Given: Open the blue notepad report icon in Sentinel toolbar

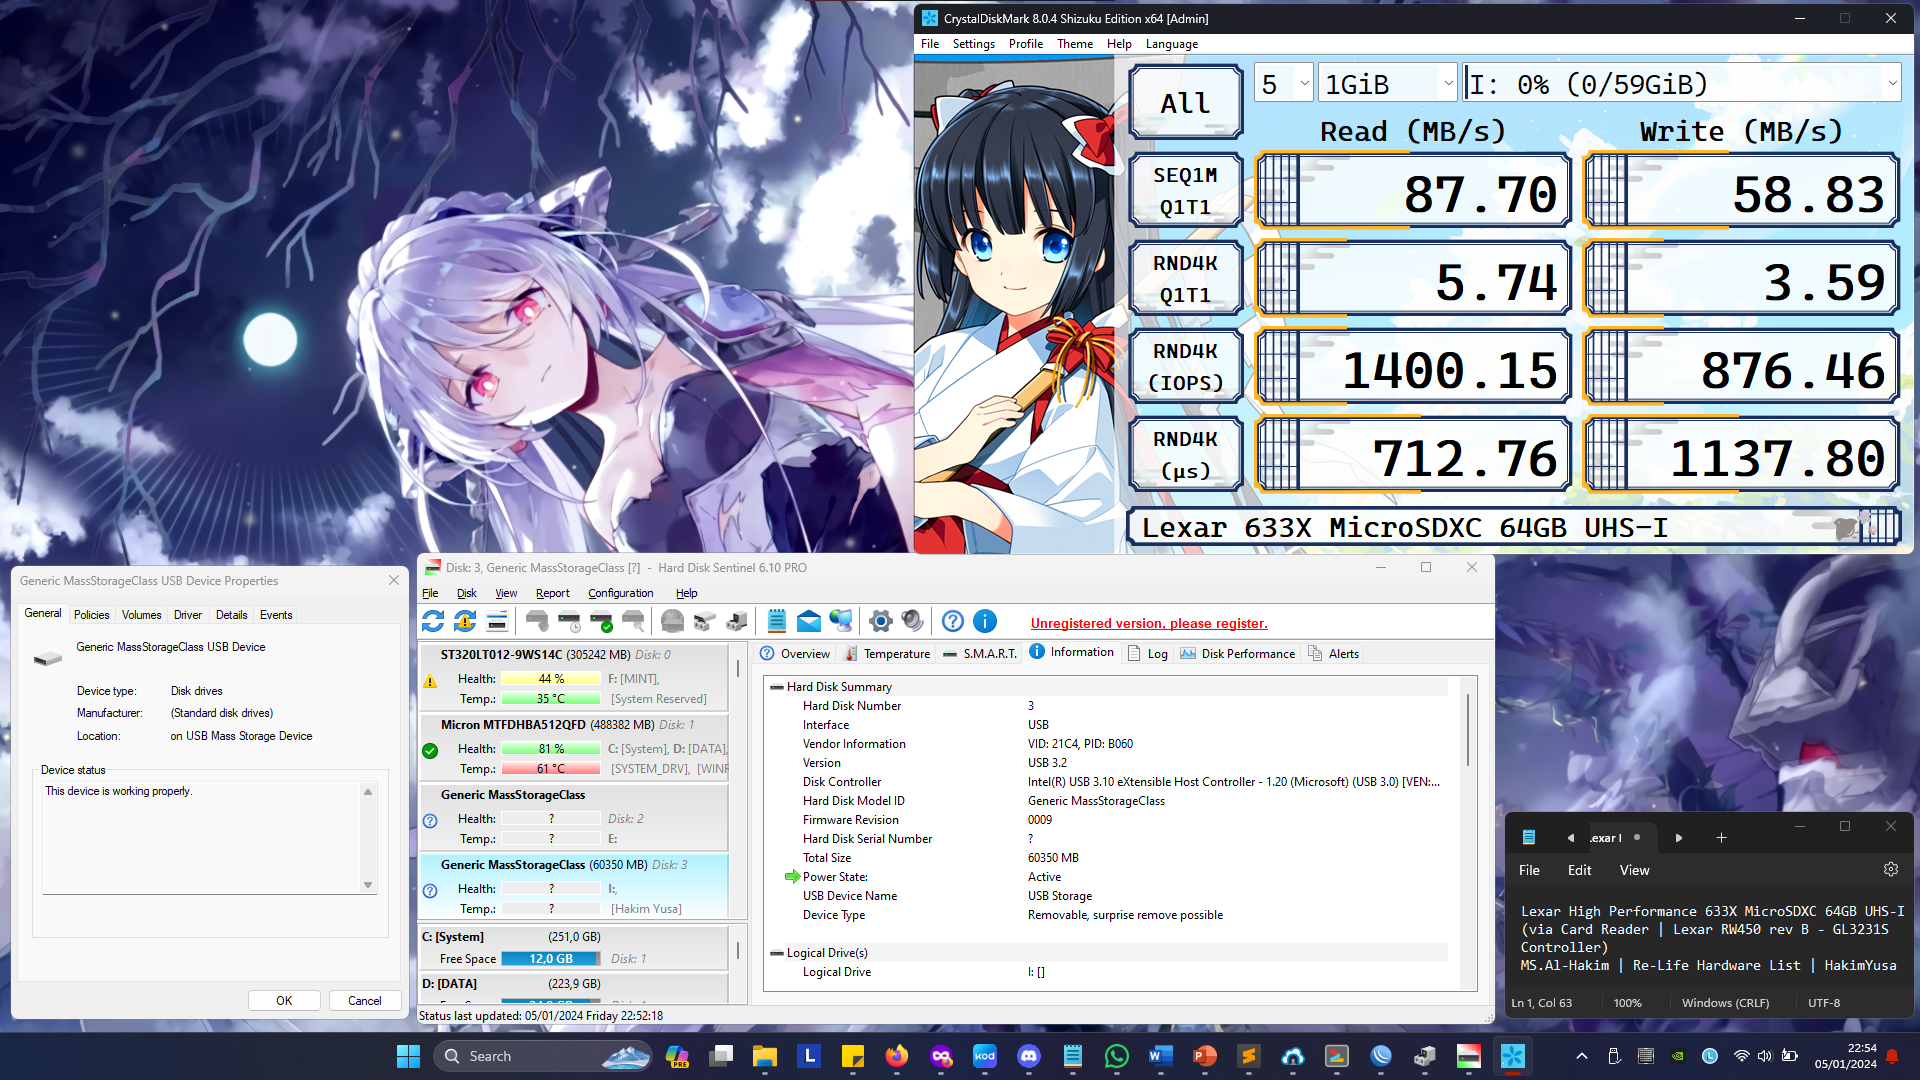Looking at the screenshot, I should point(777,622).
